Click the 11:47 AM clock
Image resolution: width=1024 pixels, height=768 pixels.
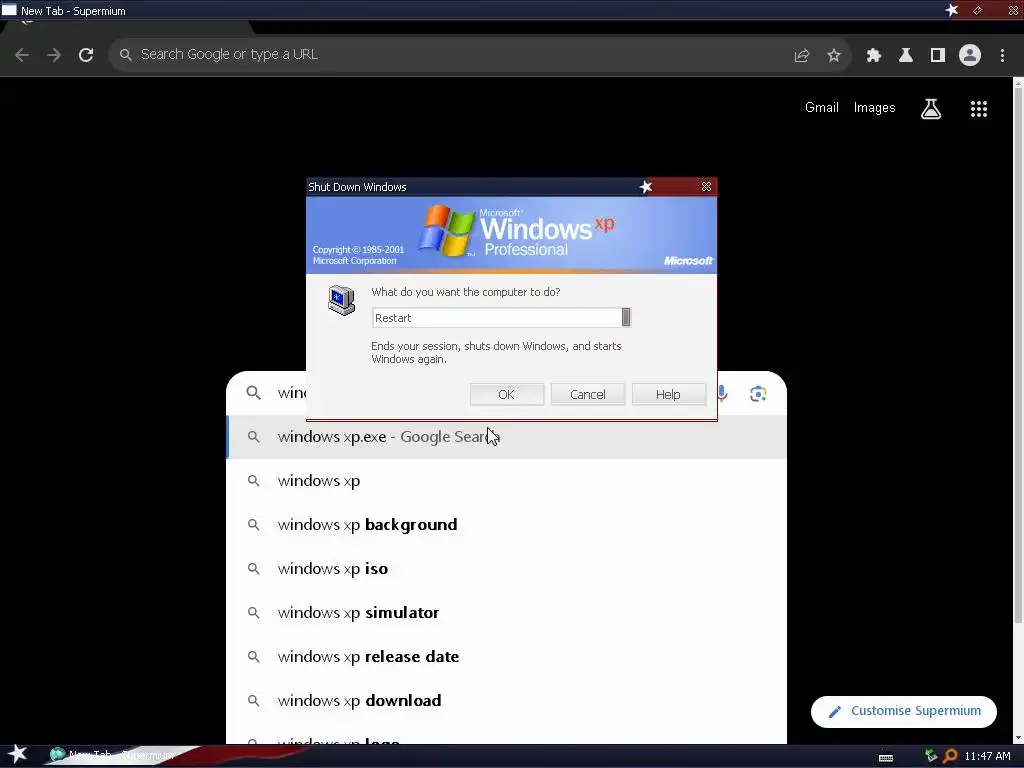[x=987, y=756]
